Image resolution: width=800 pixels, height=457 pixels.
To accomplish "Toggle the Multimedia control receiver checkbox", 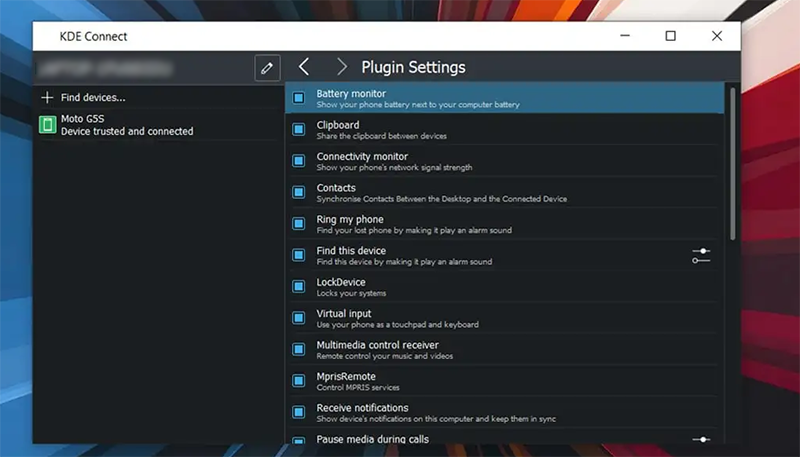I will tap(299, 349).
